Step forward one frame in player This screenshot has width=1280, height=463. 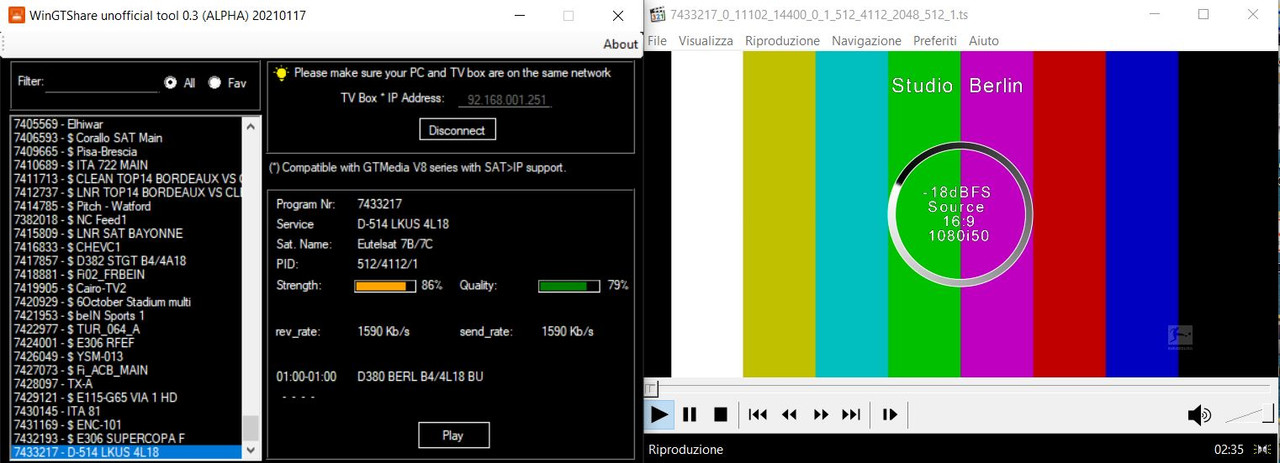[x=890, y=414]
